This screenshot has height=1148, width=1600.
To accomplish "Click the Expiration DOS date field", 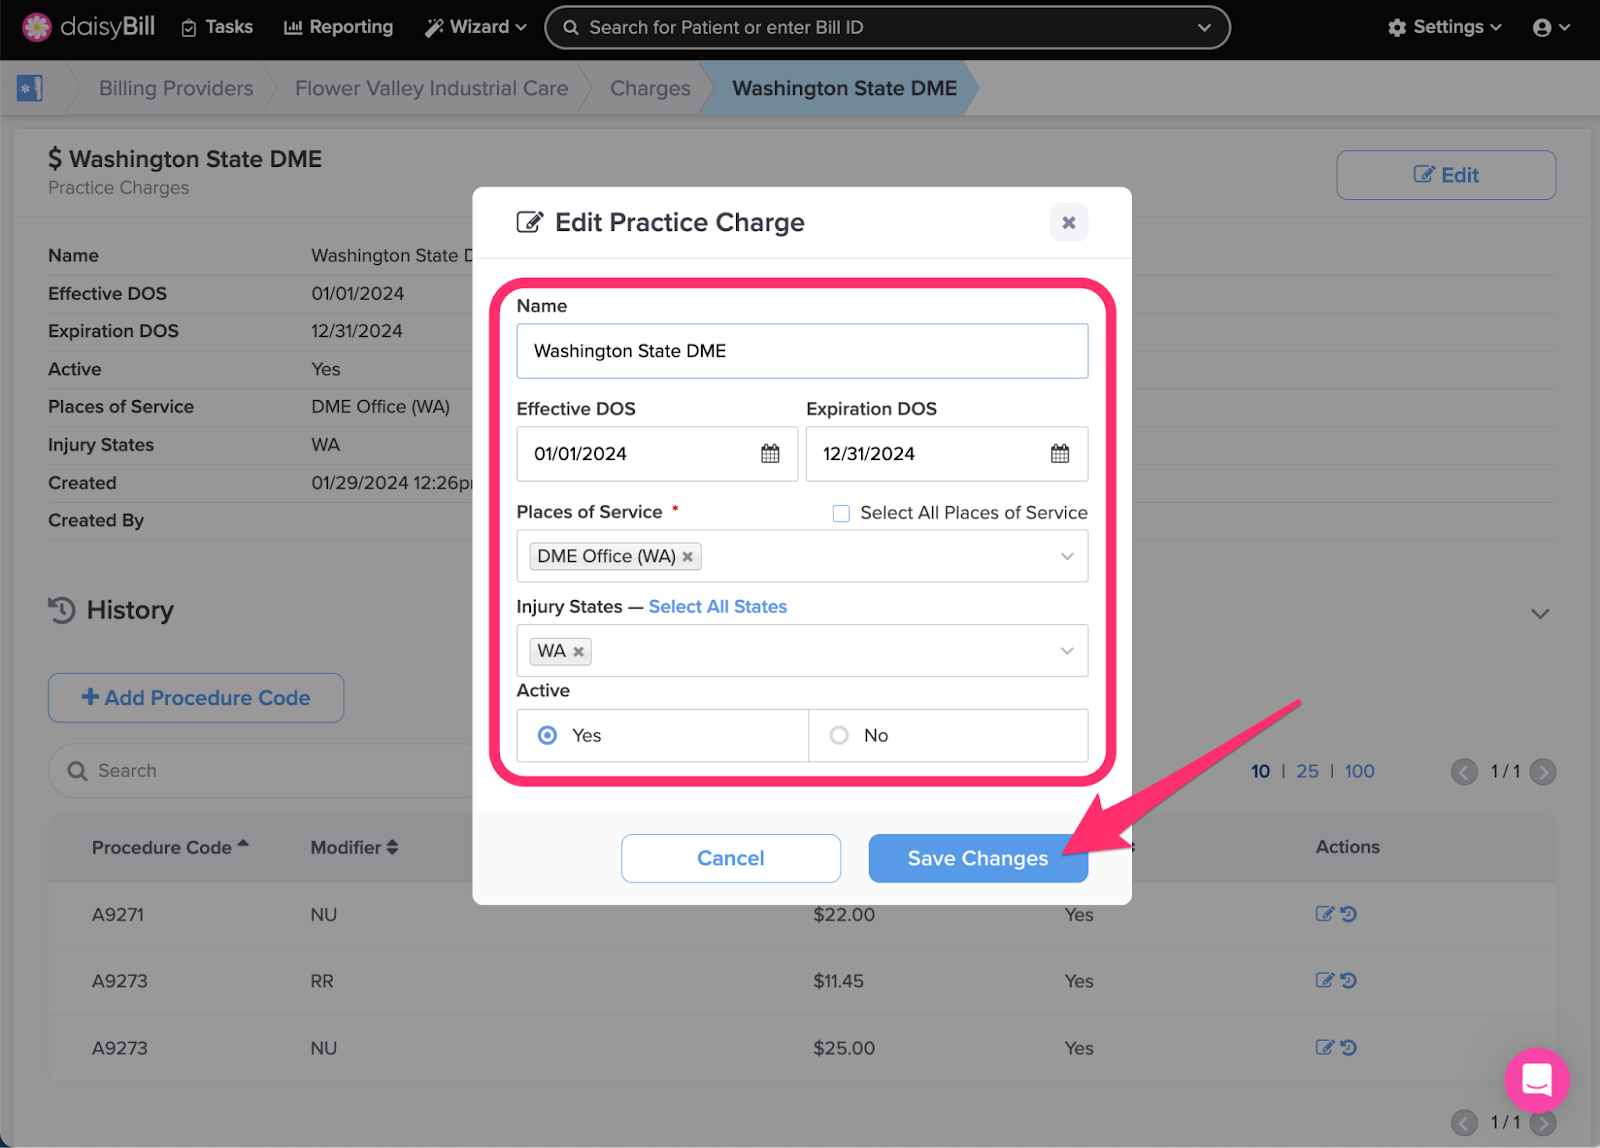I will tap(947, 454).
